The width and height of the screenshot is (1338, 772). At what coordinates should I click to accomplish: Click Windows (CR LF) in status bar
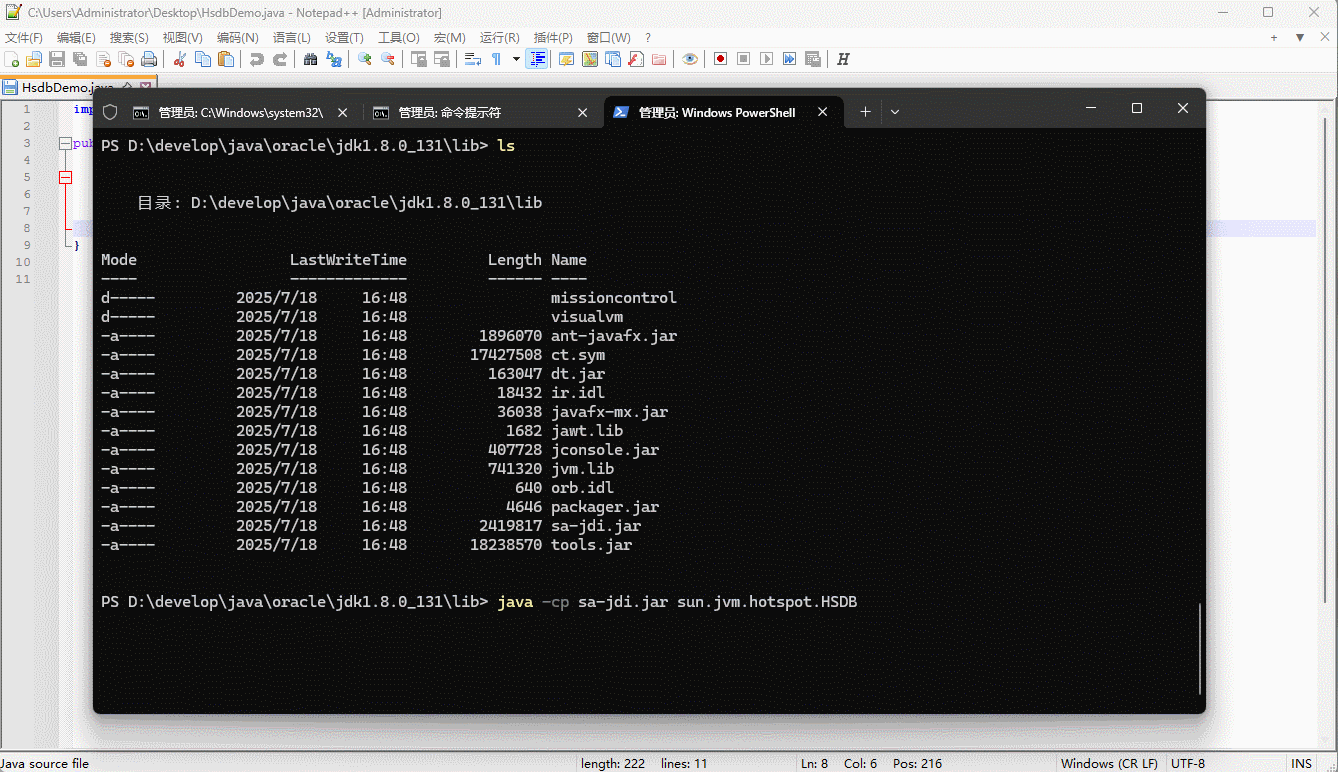(1109, 763)
